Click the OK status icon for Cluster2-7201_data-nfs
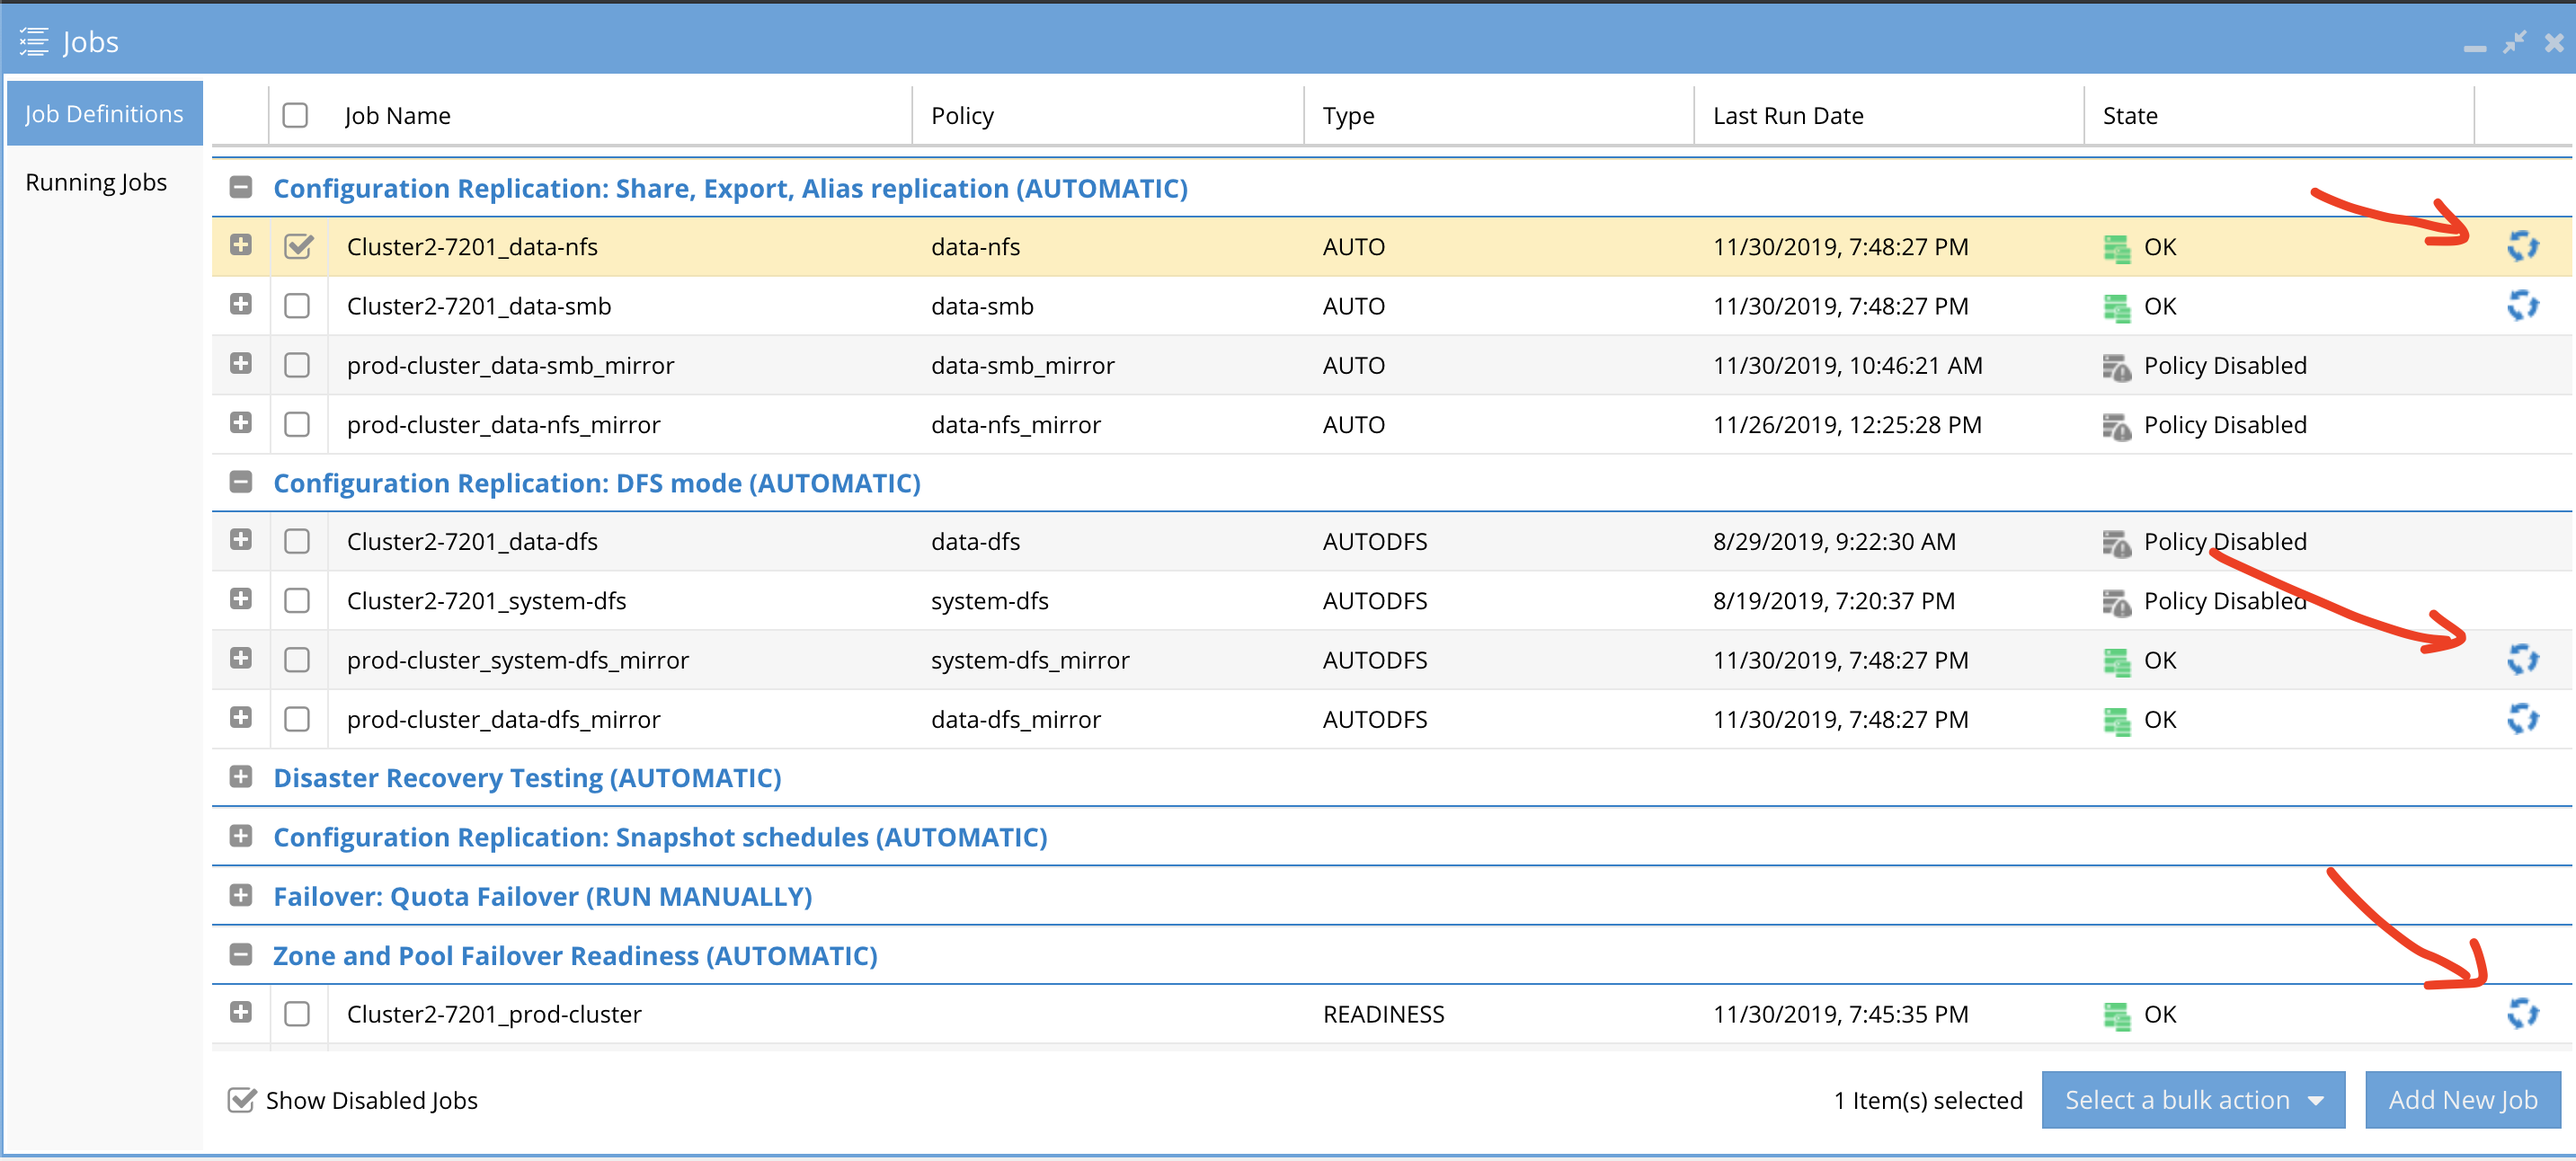 click(x=2116, y=248)
